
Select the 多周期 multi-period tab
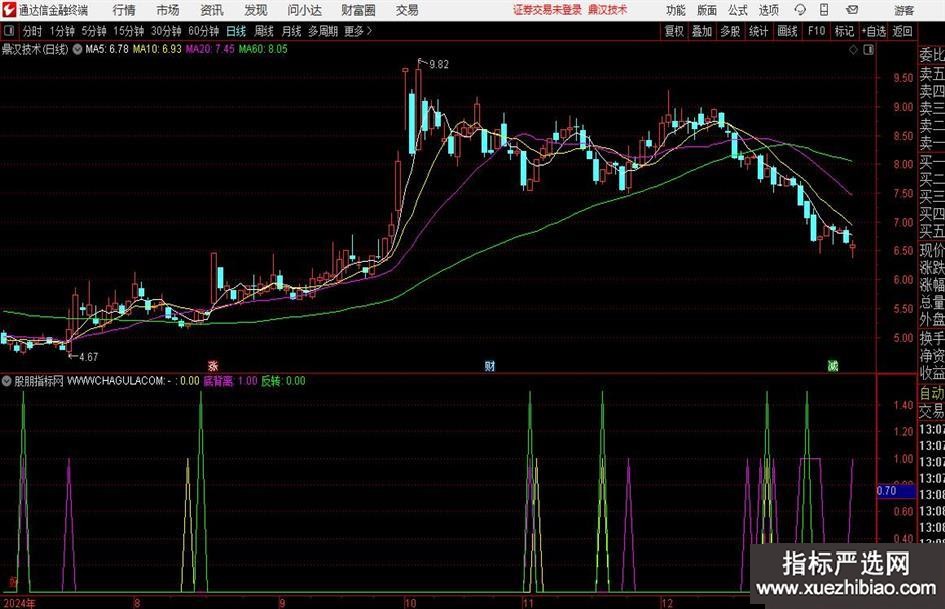click(322, 31)
